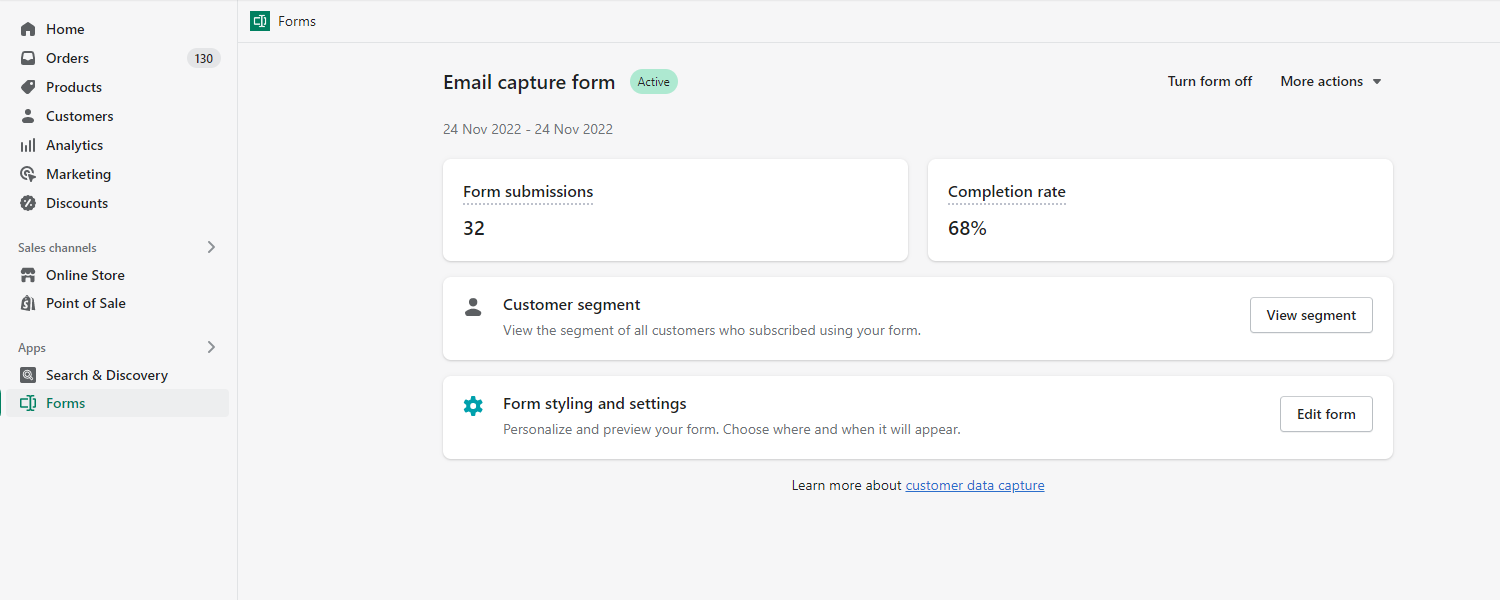Viewport: 1500px width, 600px height.
Task: Click the View segment button
Action: pyautogui.click(x=1311, y=314)
